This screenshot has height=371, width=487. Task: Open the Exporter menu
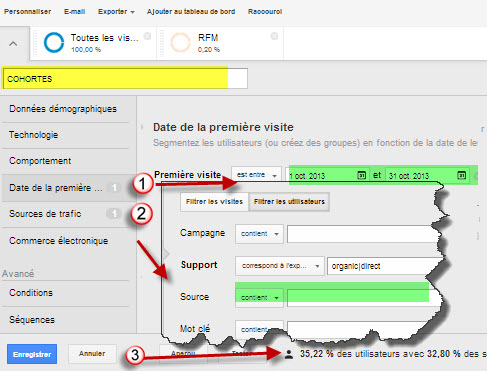[116, 12]
